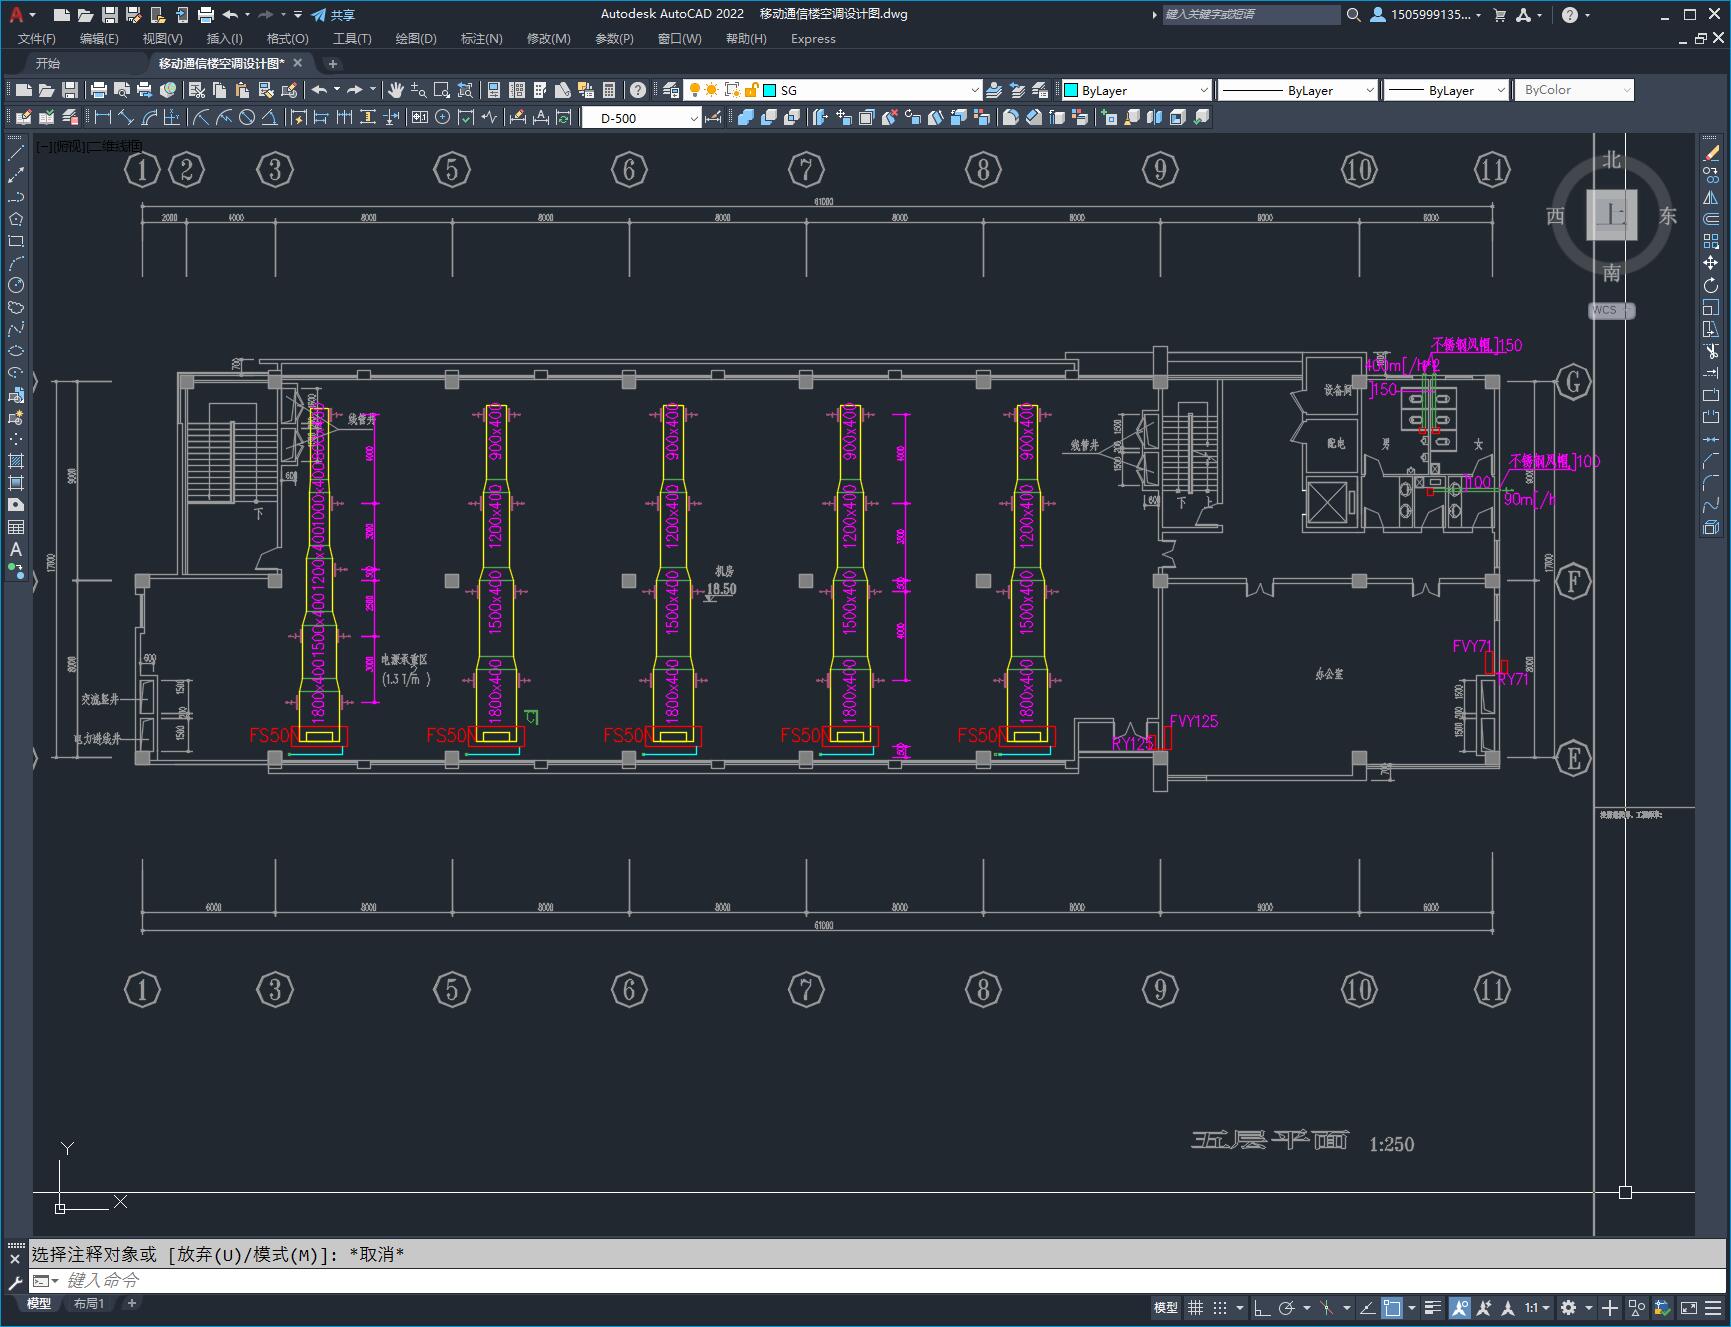The image size is (1731, 1327).
Task: Select the Ellipse draw tool
Action: tap(16, 351)
